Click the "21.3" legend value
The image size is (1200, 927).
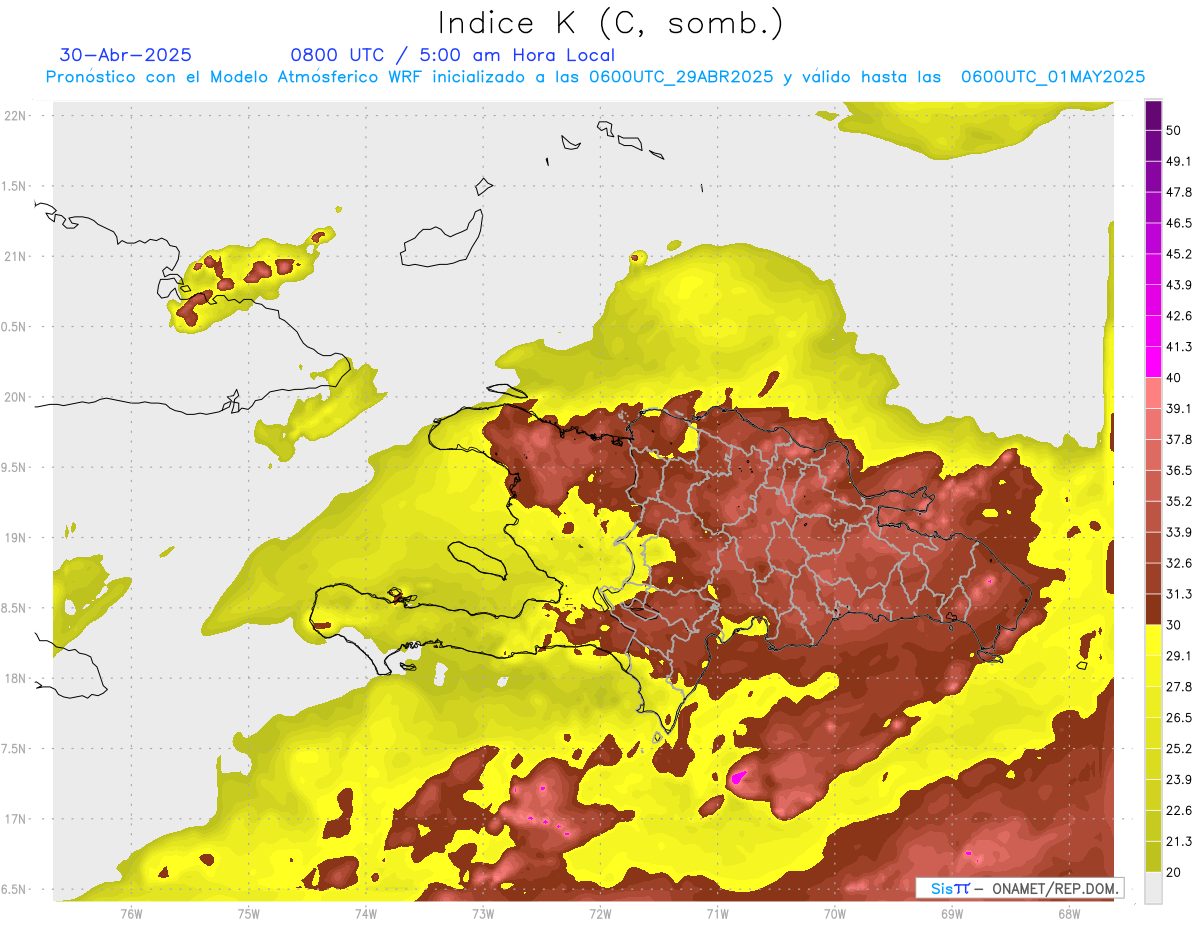[1178, 841]
